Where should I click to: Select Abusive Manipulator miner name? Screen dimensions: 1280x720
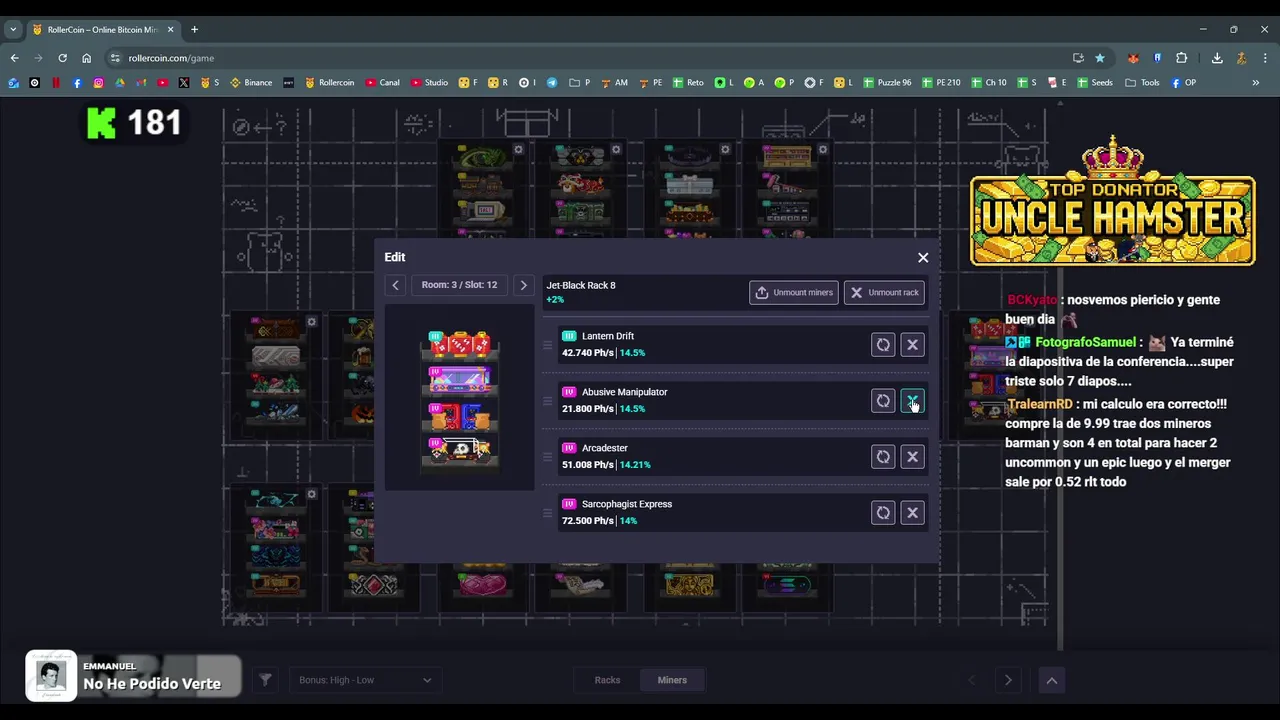(x=625, y=392)
